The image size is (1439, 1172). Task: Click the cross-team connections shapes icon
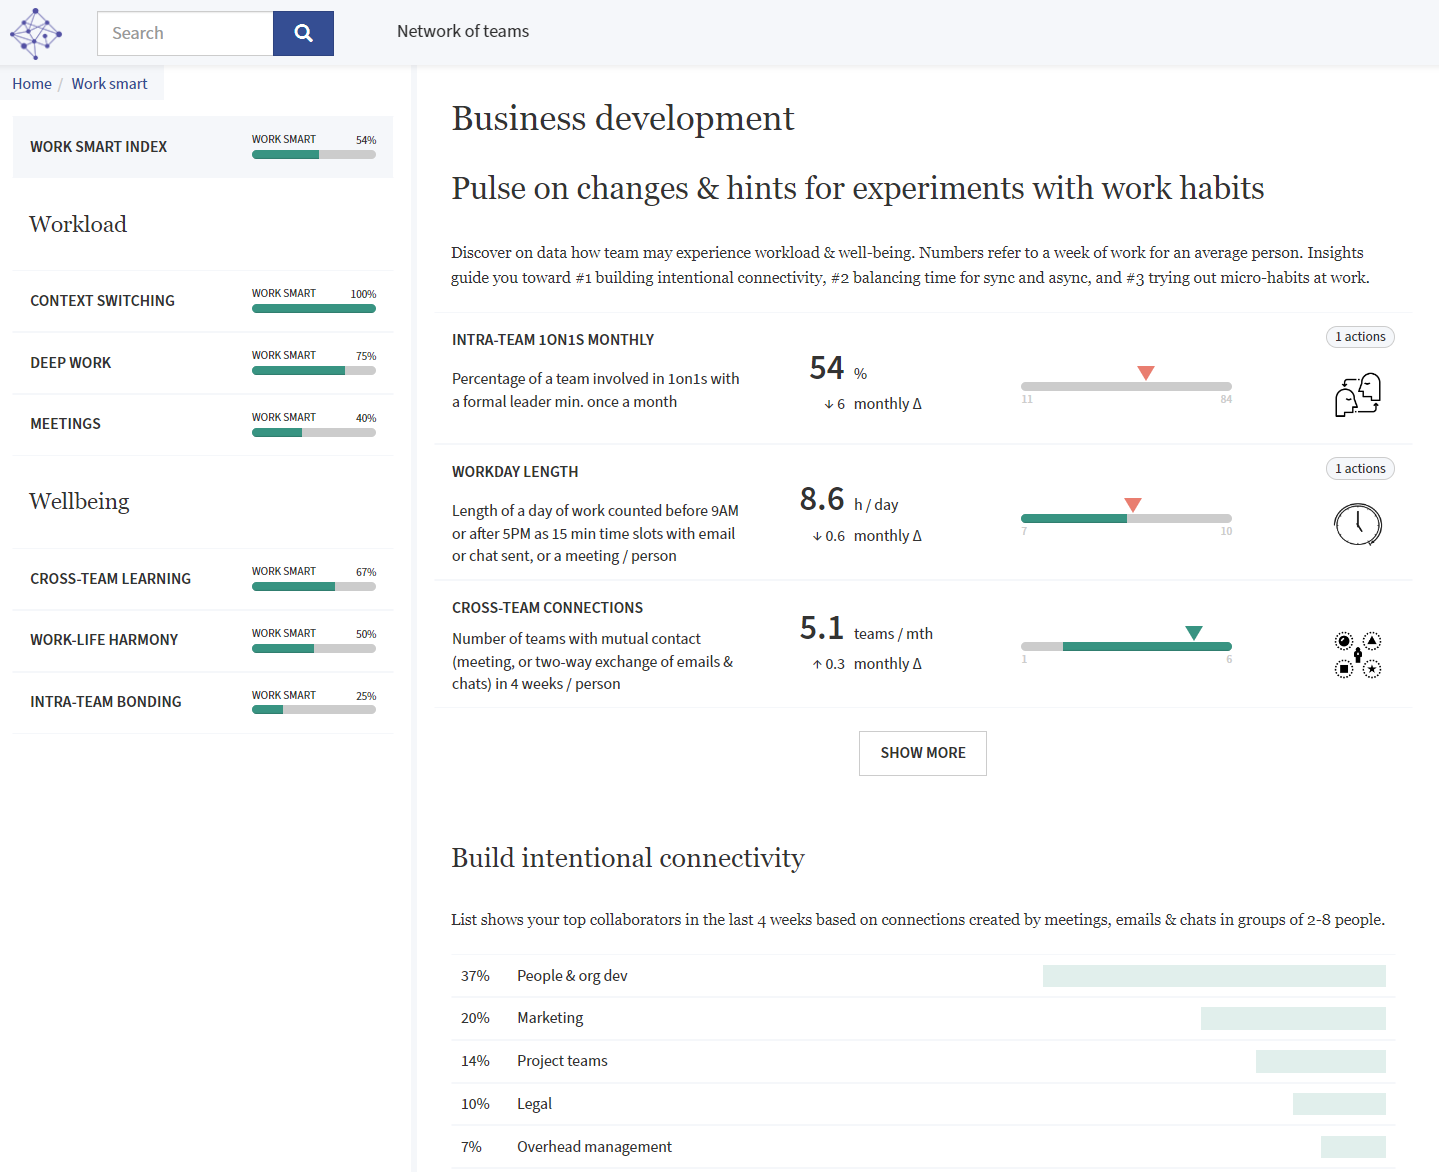click(x=1357, y=655)
